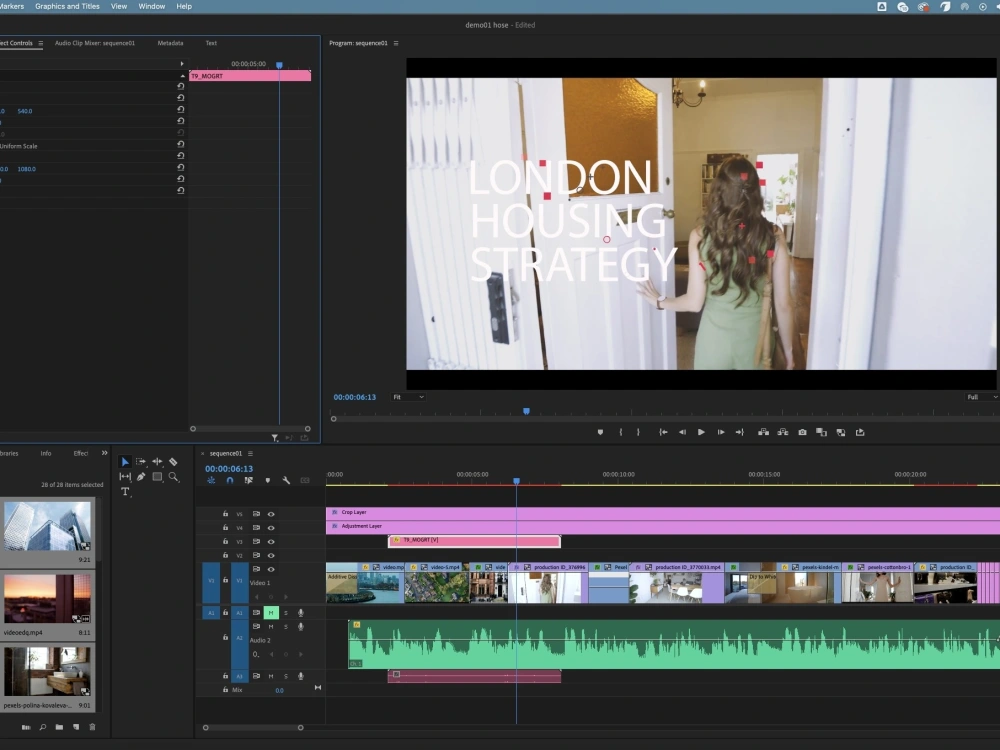Open Comparison View in Program monitor
Image resolution: width=1000 pixels, height=750 pixels.
pyautogui.click(x=821, y=432)
